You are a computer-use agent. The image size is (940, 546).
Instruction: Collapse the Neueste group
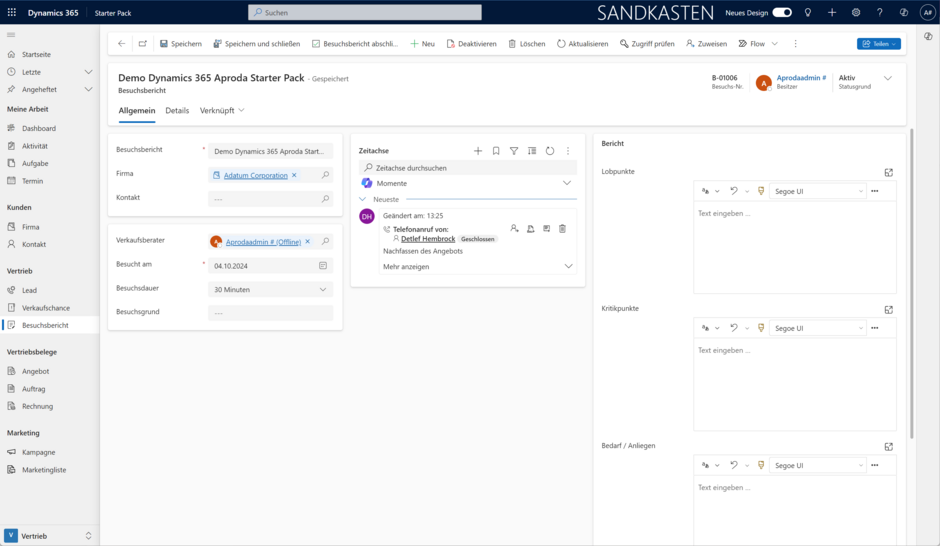(x=363, y=199)
